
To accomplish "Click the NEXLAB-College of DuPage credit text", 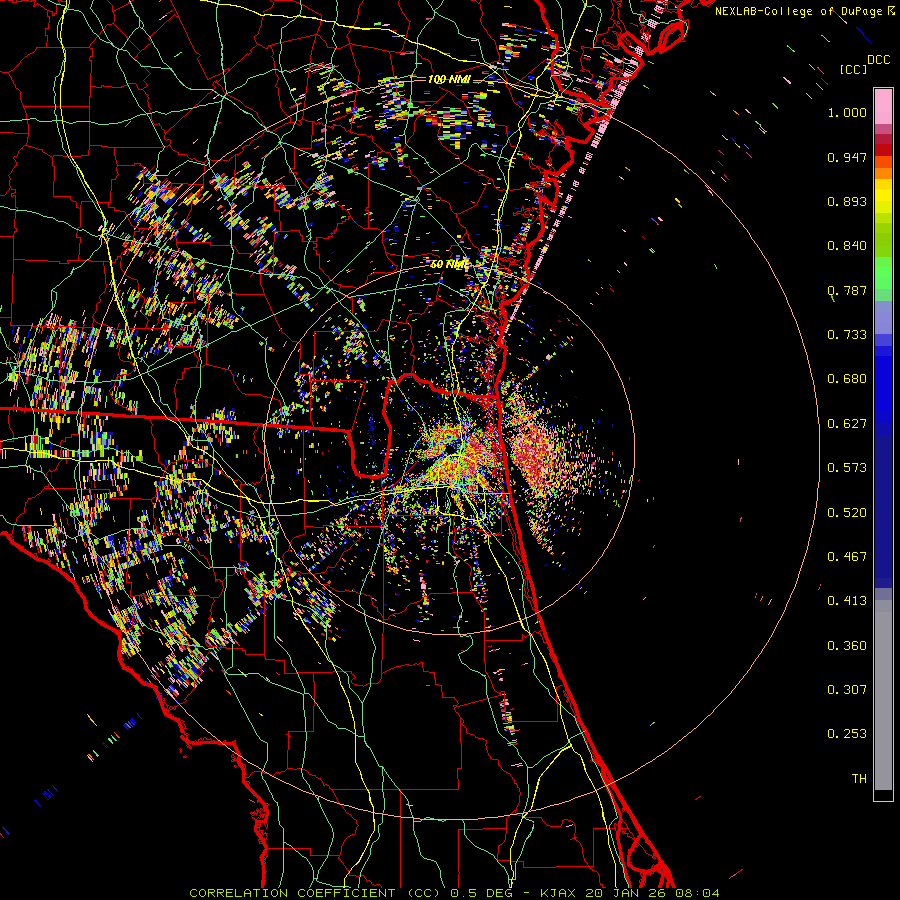I will pyautogui.click(x=800, y=11).
